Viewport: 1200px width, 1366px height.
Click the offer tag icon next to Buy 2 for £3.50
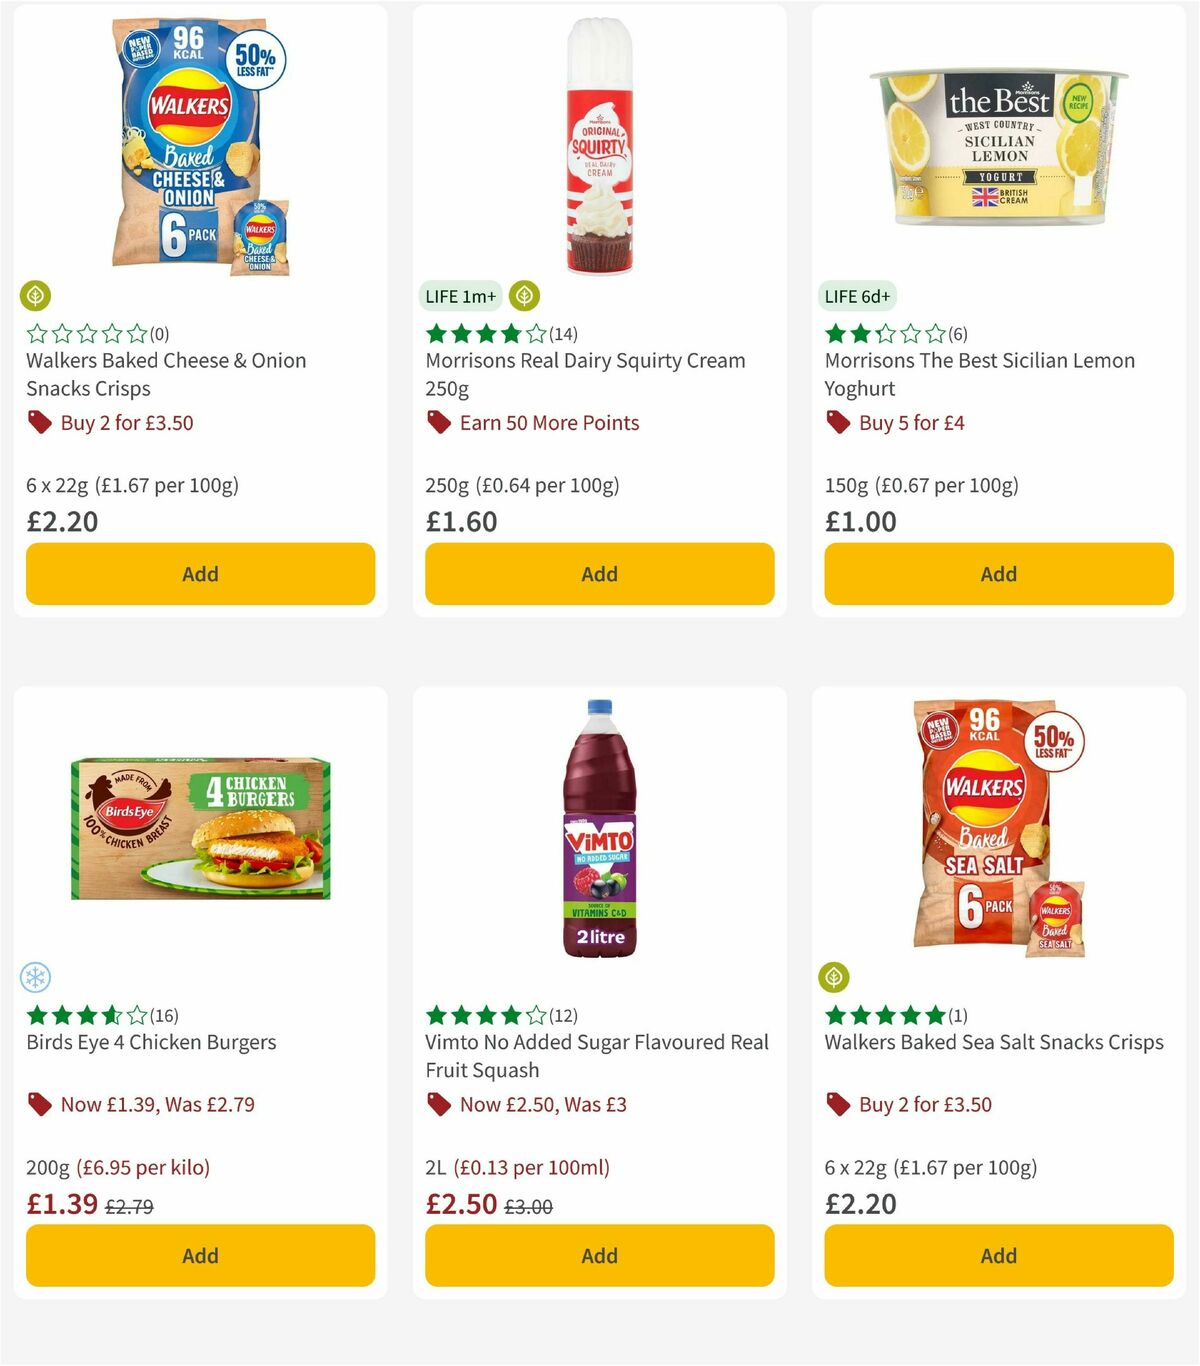(x=40, y=422)
